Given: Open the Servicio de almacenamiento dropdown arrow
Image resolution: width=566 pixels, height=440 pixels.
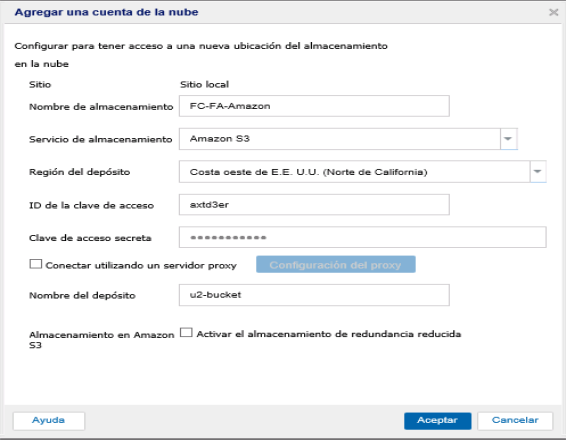Looking at the screenshot, I should [x=508, y=139].
